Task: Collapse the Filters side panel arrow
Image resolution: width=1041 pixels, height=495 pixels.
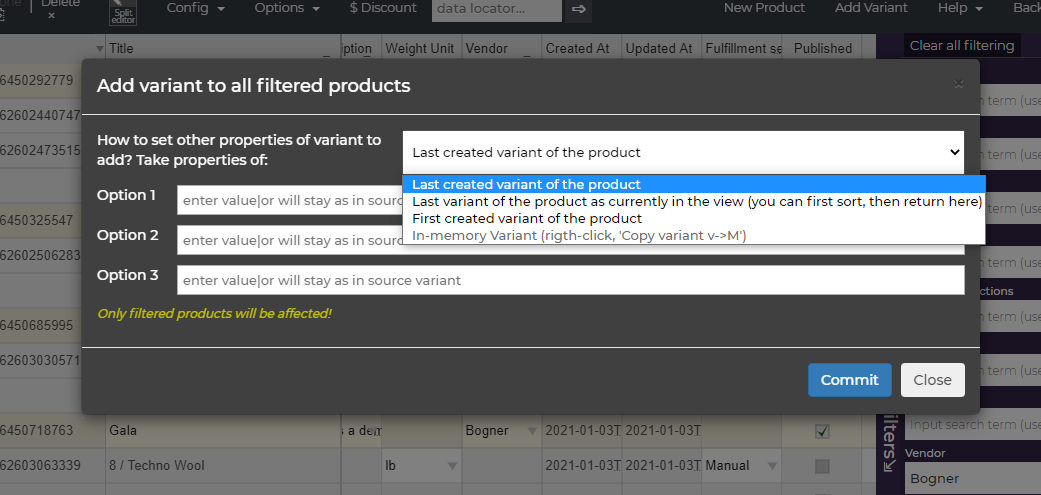Action: [890, 464]
